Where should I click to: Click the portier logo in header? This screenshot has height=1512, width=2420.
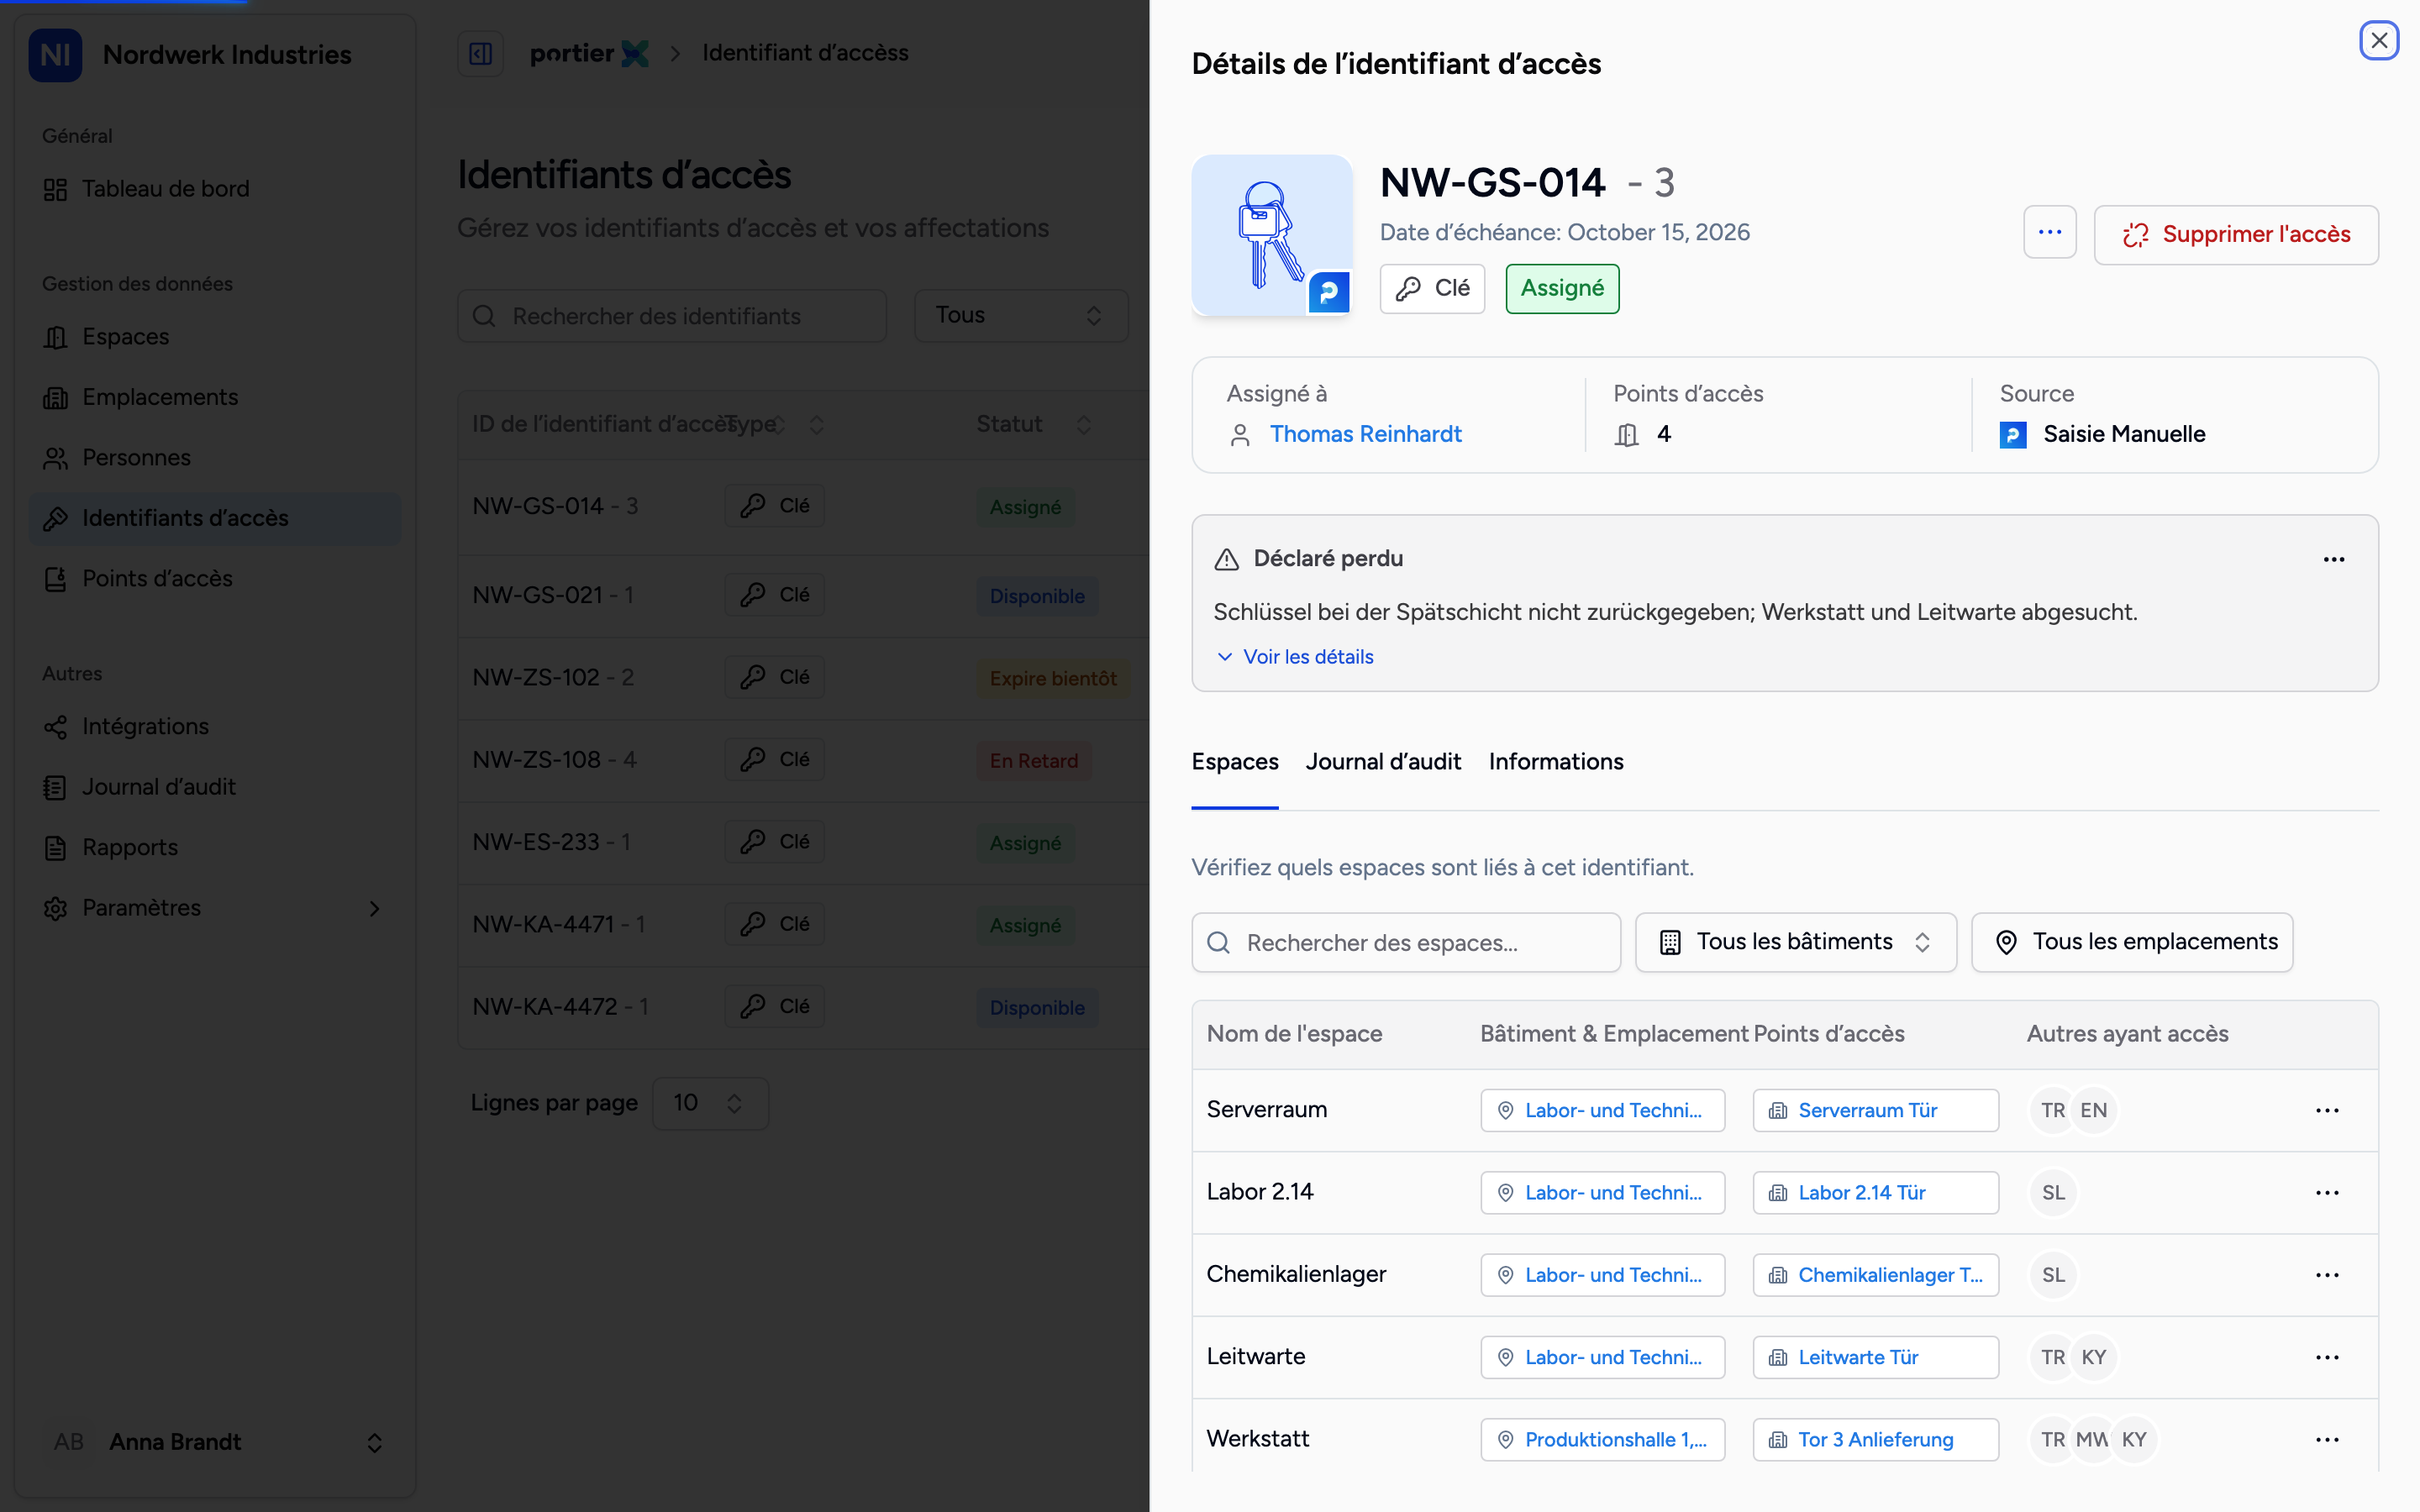coord(589,53)
